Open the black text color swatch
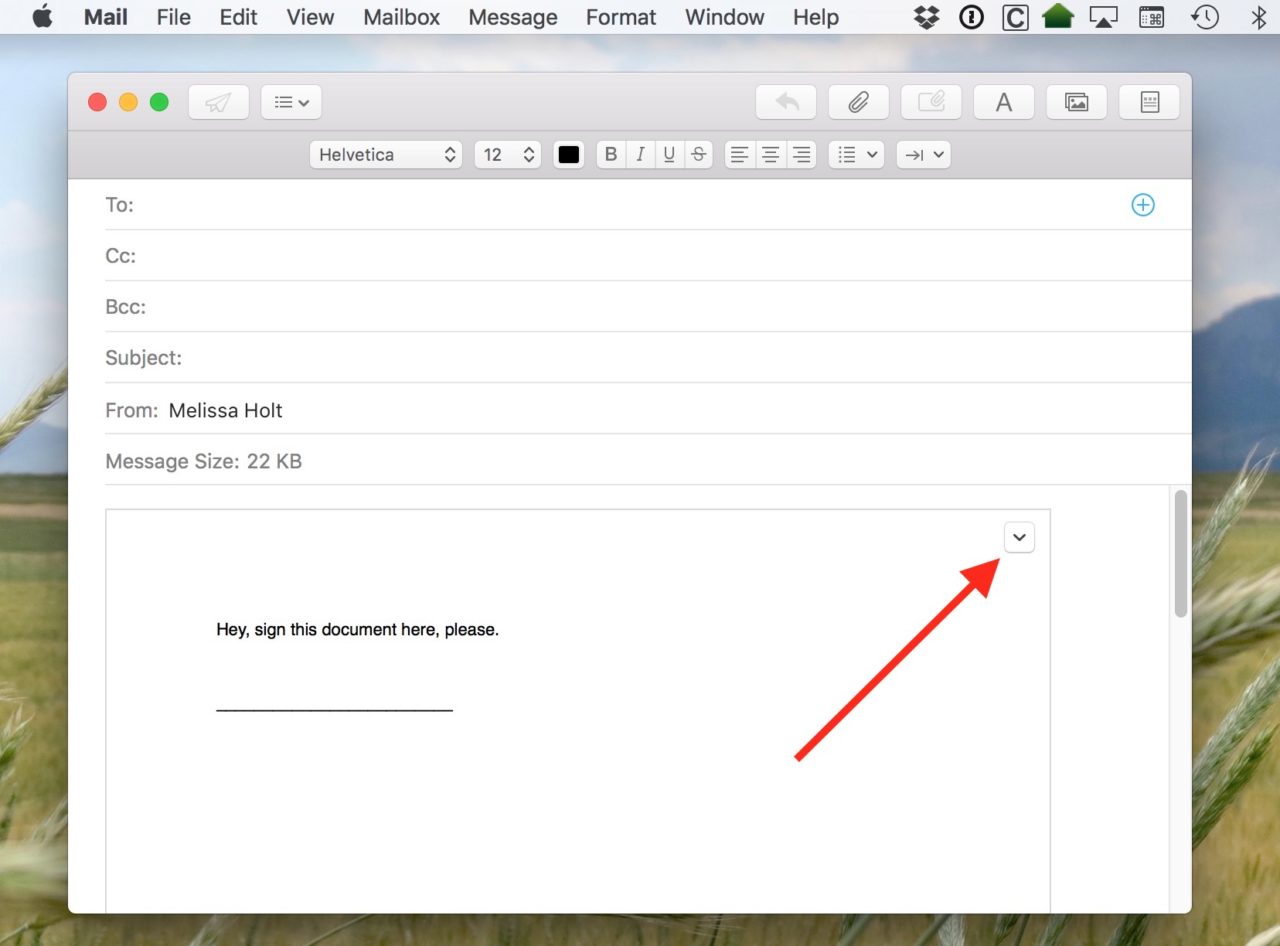The width and height of the screenshot is (1280, 946). (568, 154)
